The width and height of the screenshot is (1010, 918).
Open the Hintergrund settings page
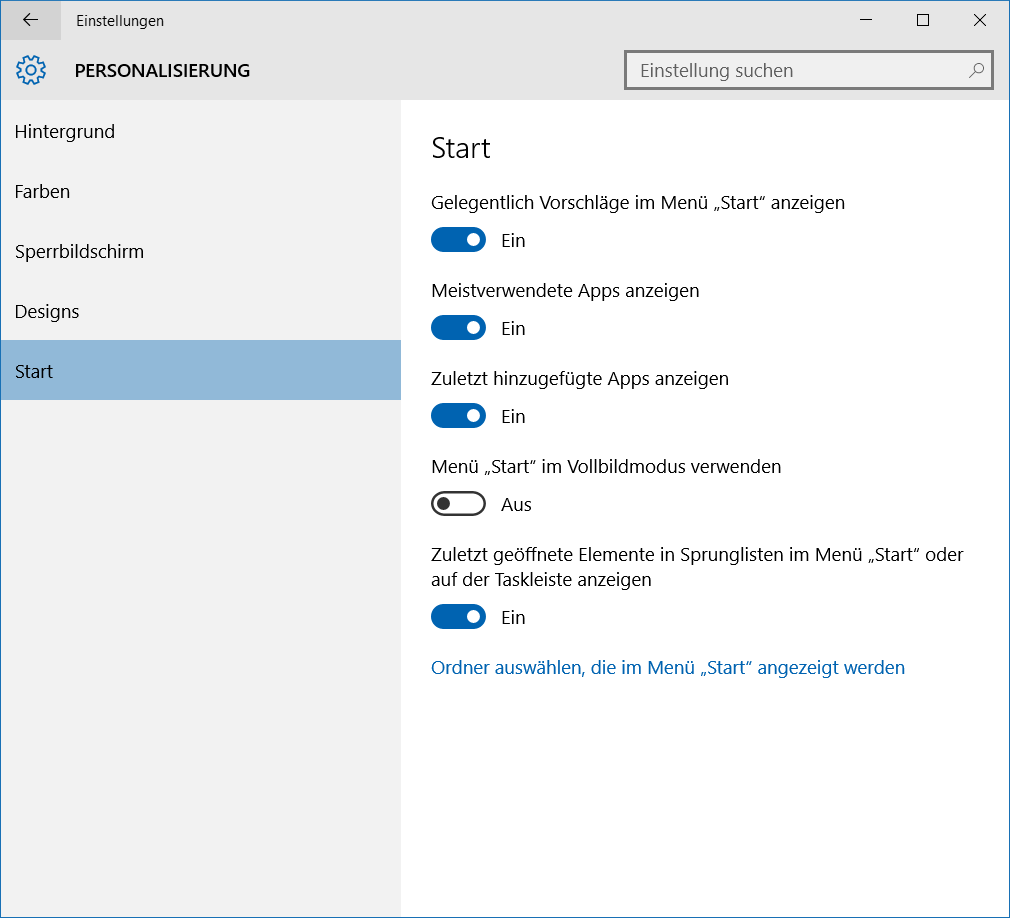tap(65, 131)
